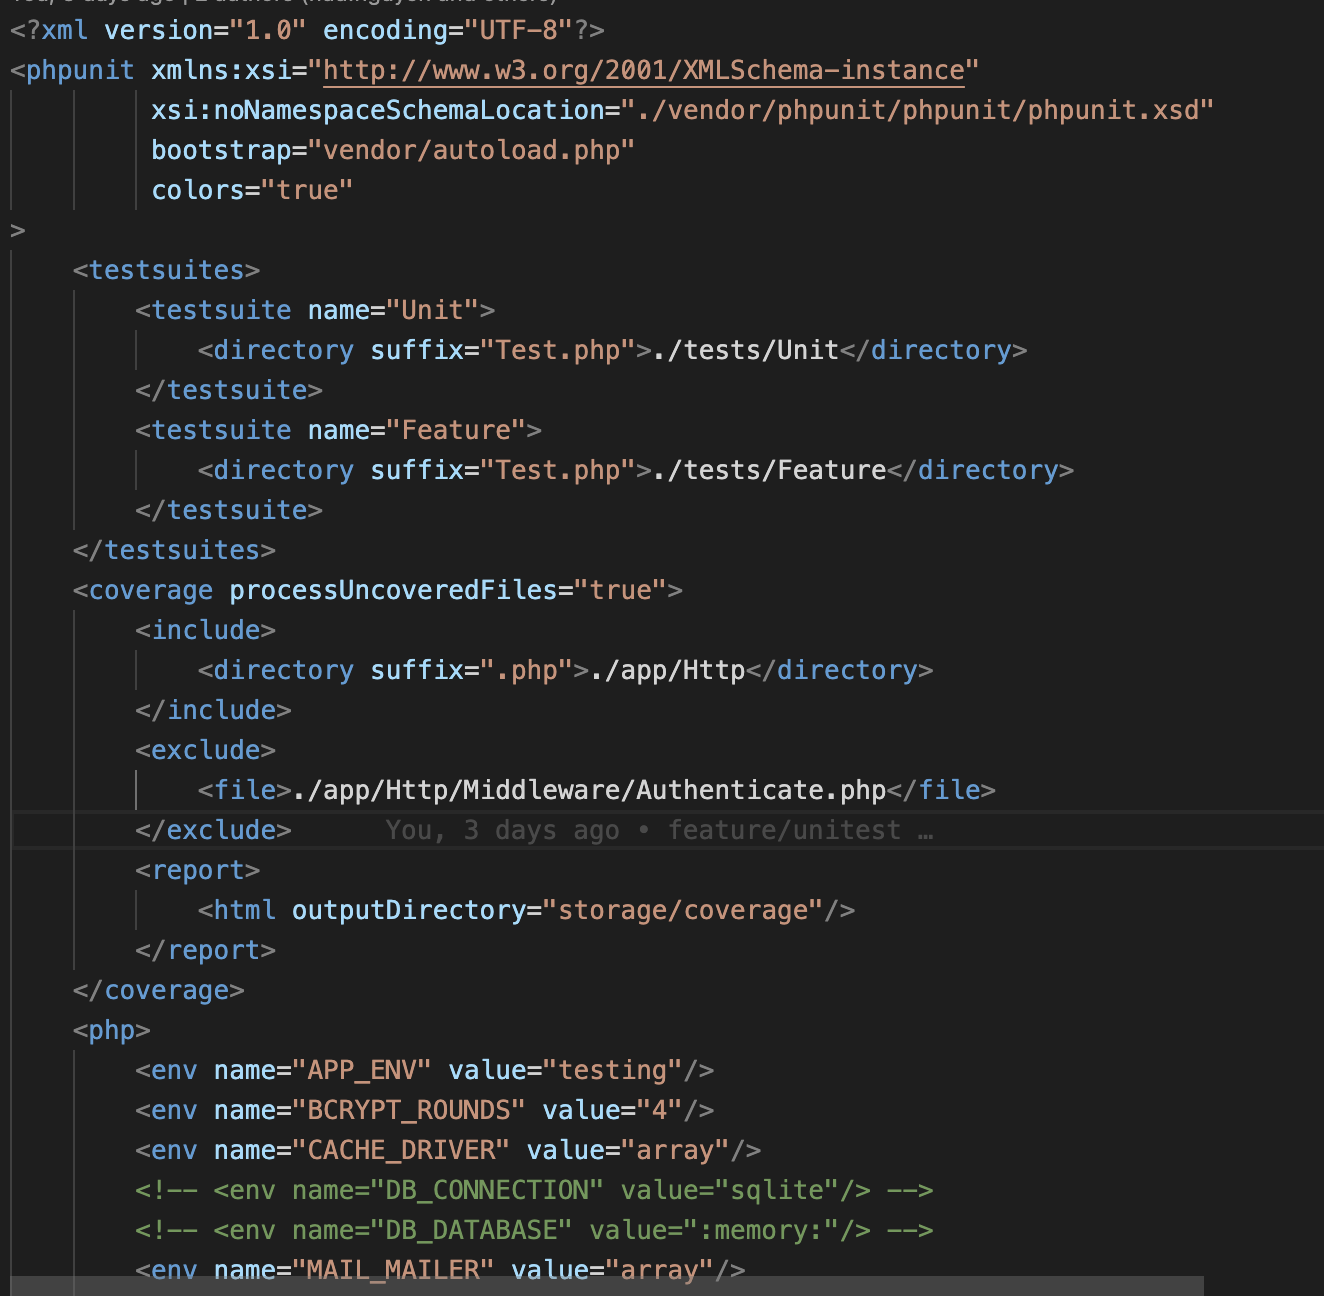The image size is (1324, 1296).
Task: Click the opening <testsuites> tag
Action: click(166, 271)
